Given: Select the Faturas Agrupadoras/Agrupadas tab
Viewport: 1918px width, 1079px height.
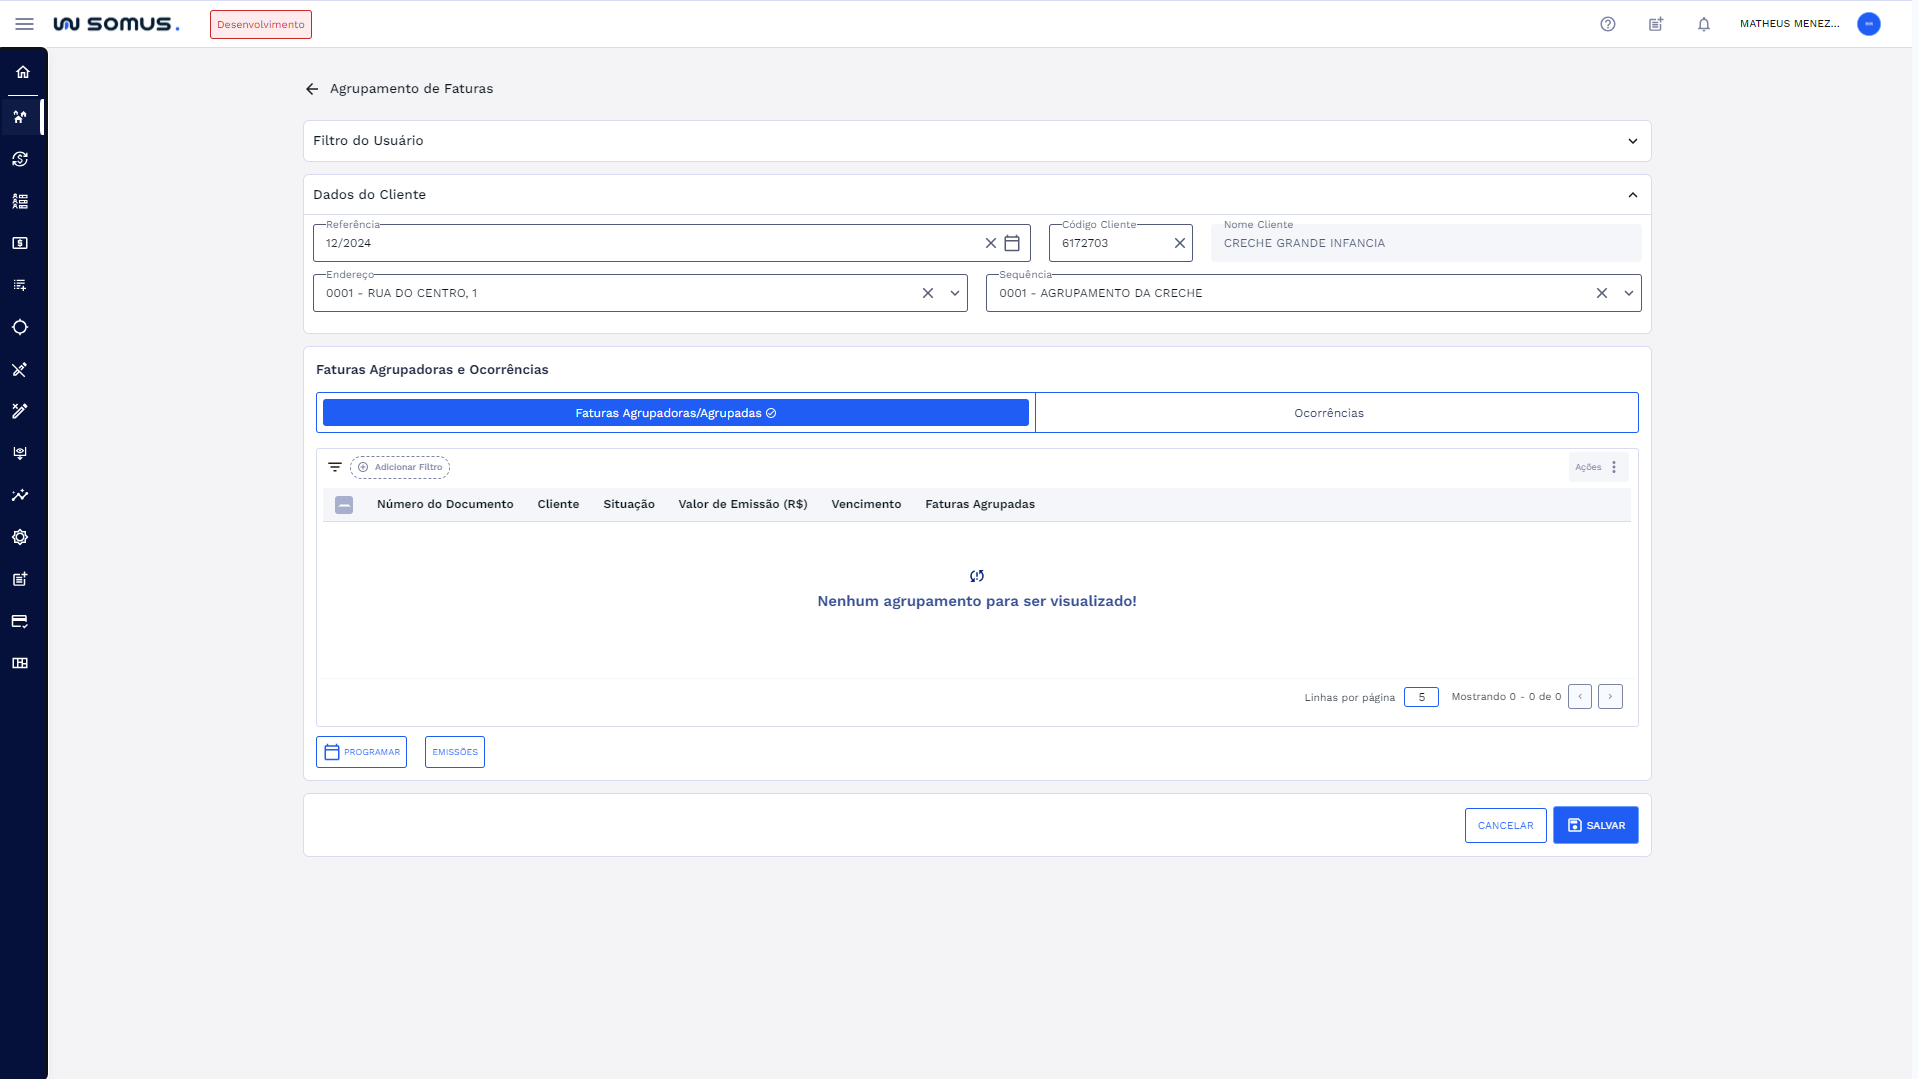Looking at the screenshot, I should [675, 413].
